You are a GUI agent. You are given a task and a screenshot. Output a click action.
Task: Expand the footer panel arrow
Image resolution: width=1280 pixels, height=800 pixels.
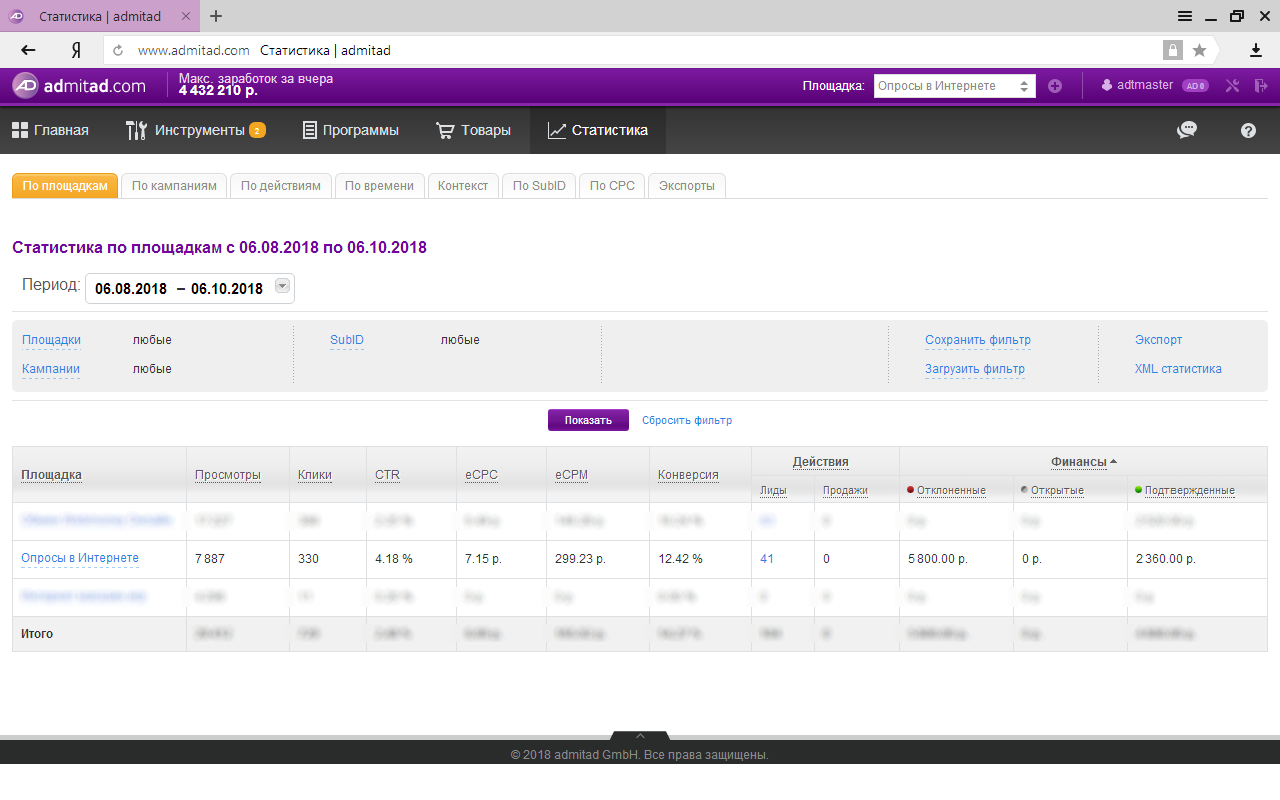click(640, 737)
